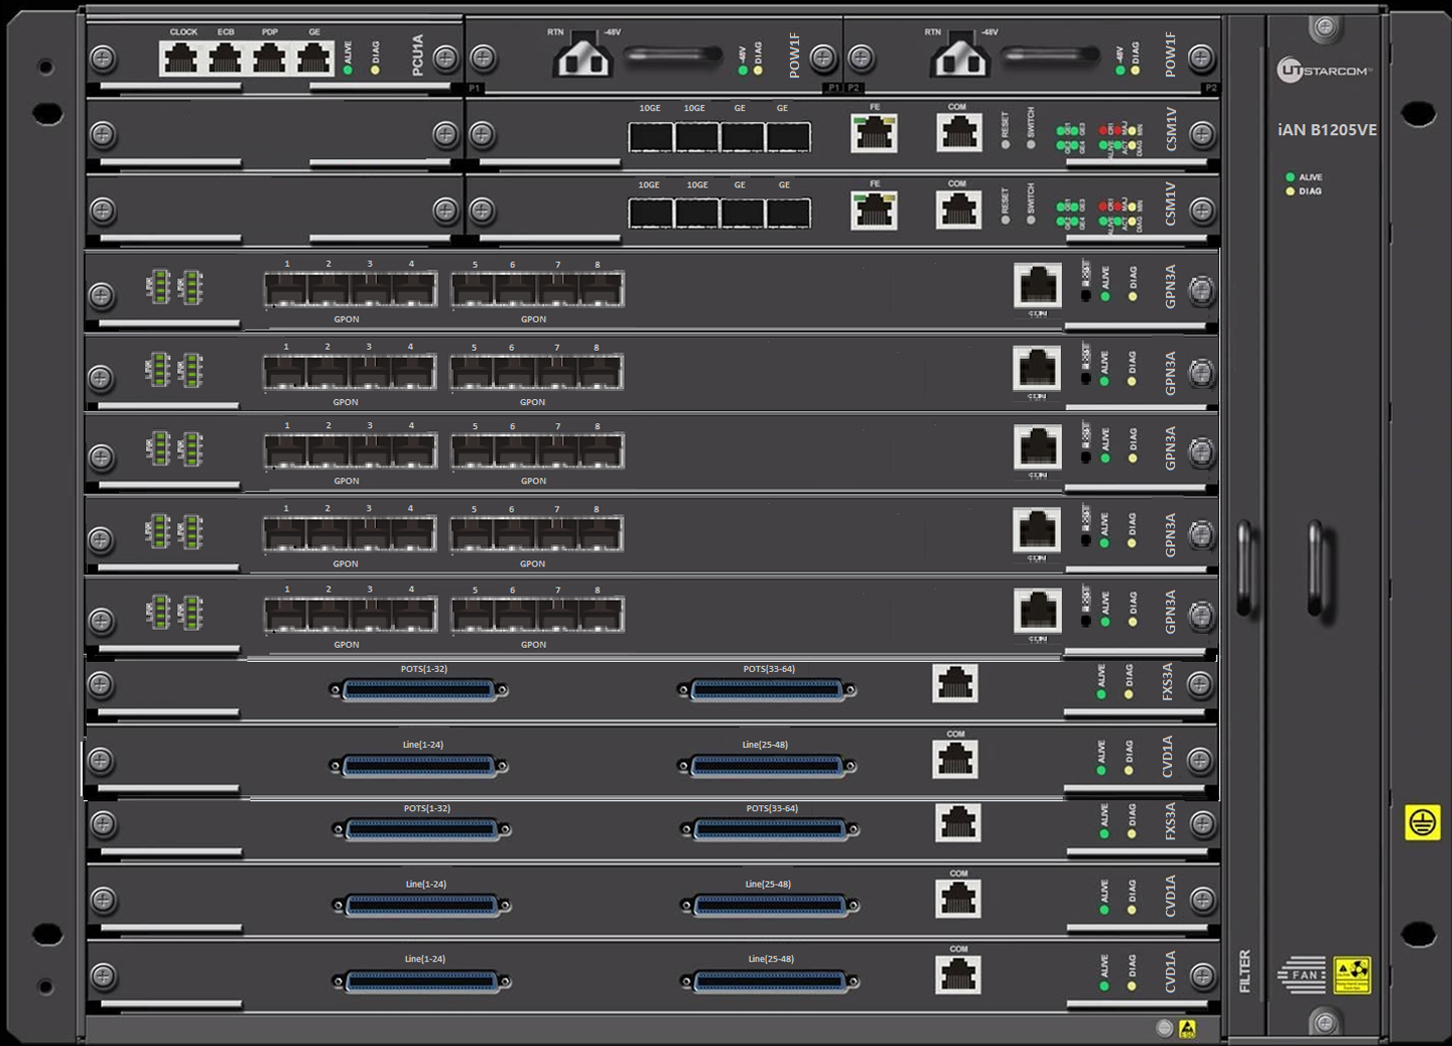Image resolution: width=1452 pixels, height=1046 pixels.
Task: Click the yellow fan caution warning sticker
Action: click(1352, 975)
